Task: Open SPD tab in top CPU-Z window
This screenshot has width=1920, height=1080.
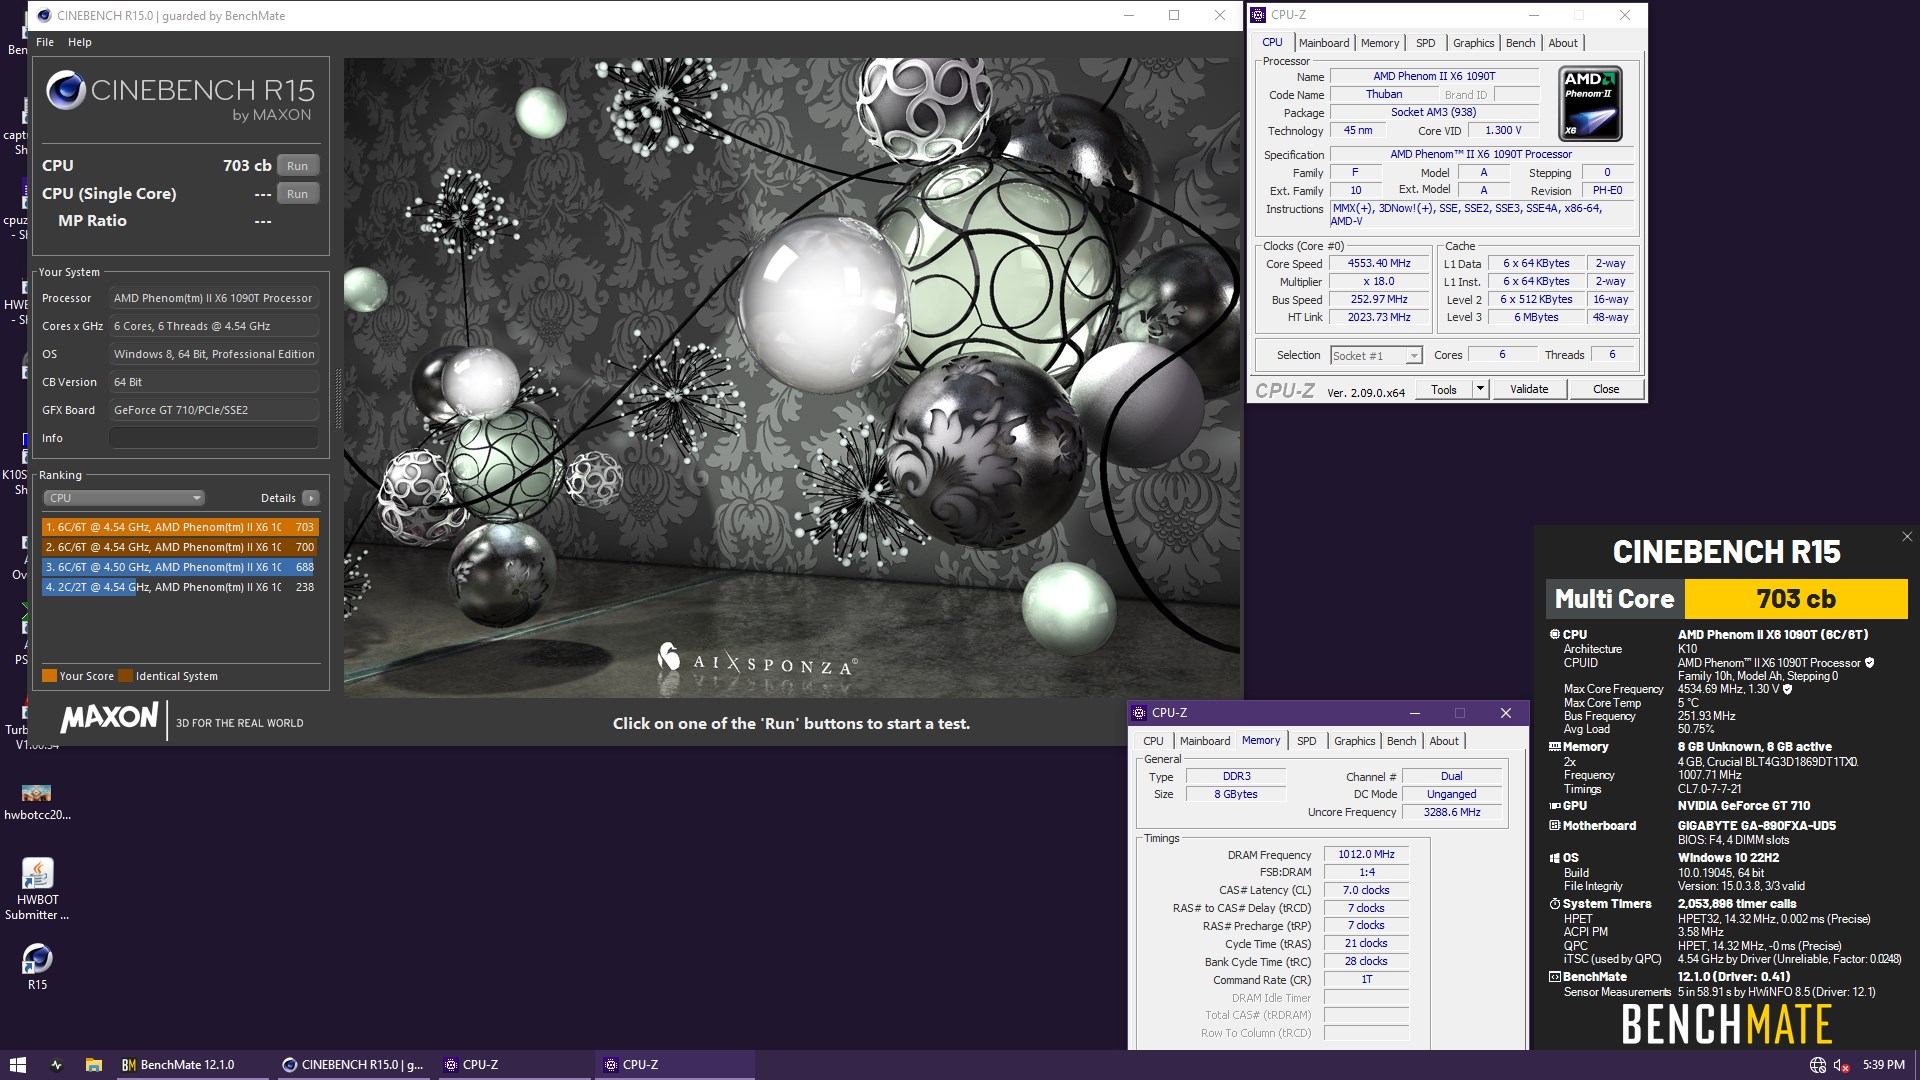Action: tap(1426, 43)
